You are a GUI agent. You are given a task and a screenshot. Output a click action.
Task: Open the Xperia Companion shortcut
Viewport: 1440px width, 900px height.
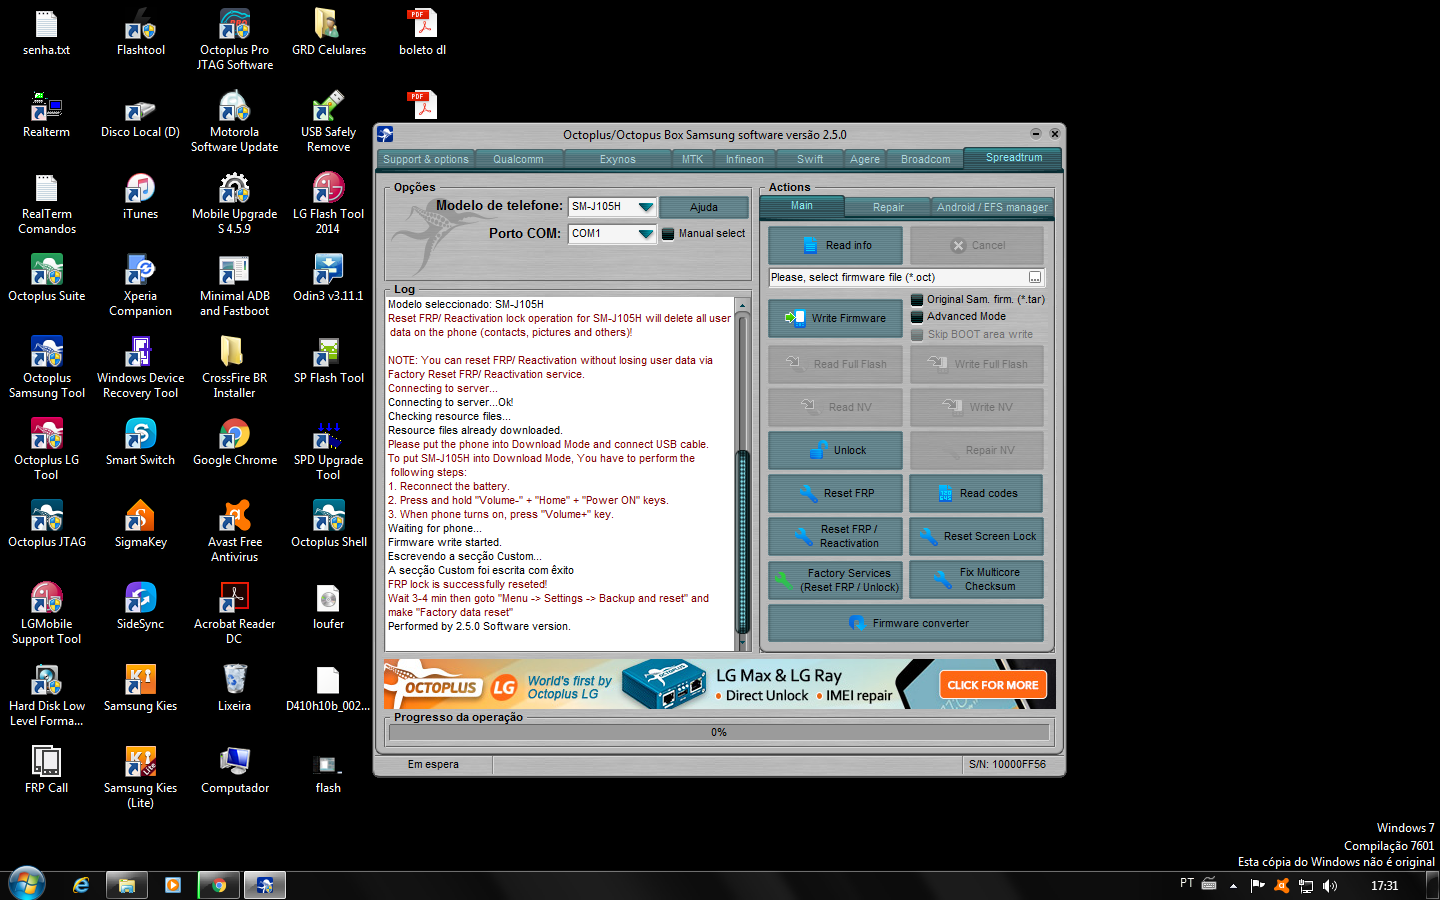coord(140,284)
